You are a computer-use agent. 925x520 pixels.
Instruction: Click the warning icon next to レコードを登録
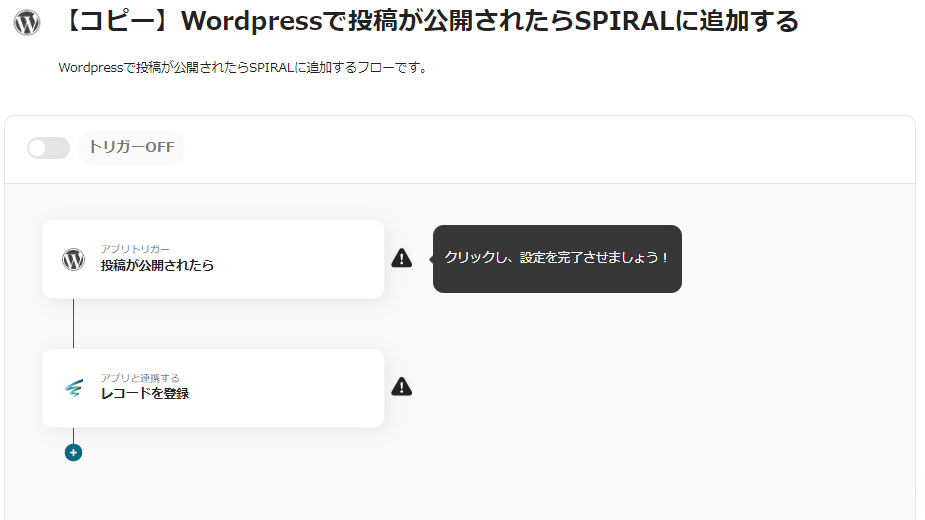402,387
